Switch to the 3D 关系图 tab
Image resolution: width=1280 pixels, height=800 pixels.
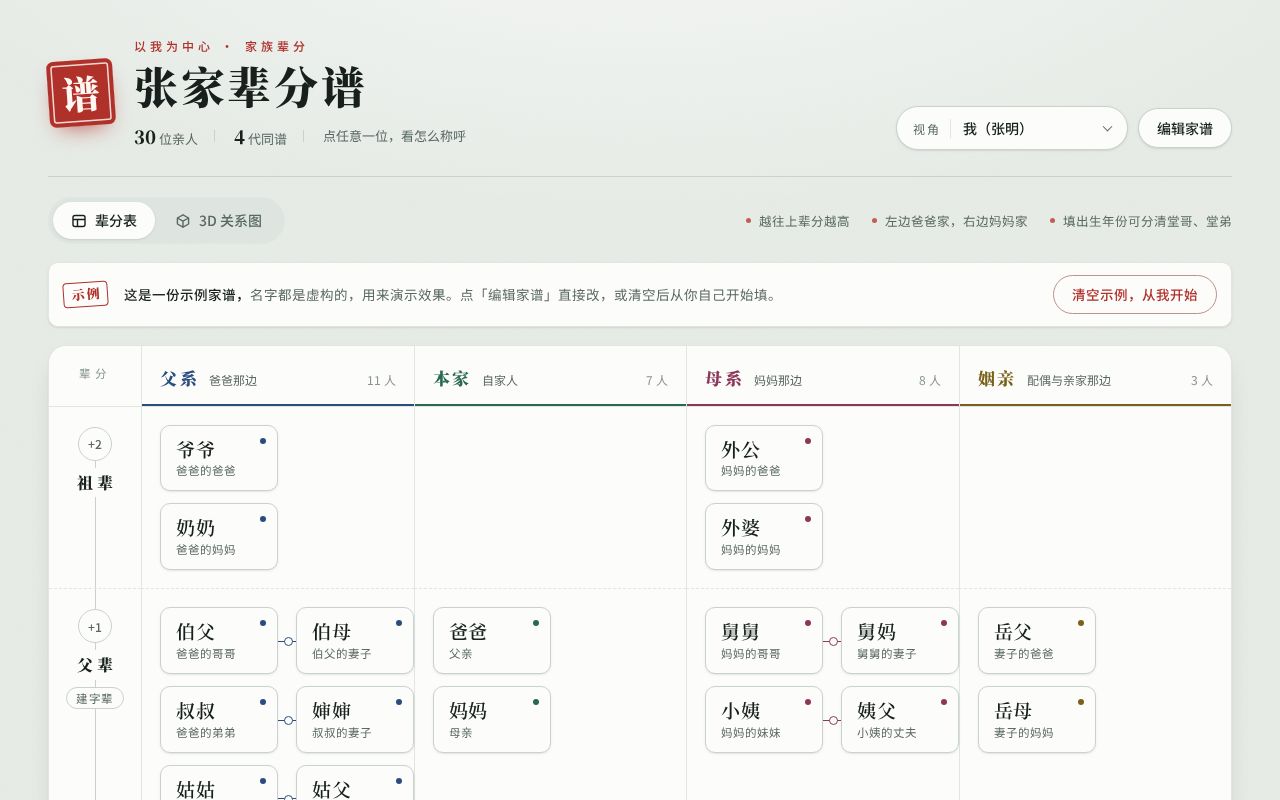[x=219, y=221]
